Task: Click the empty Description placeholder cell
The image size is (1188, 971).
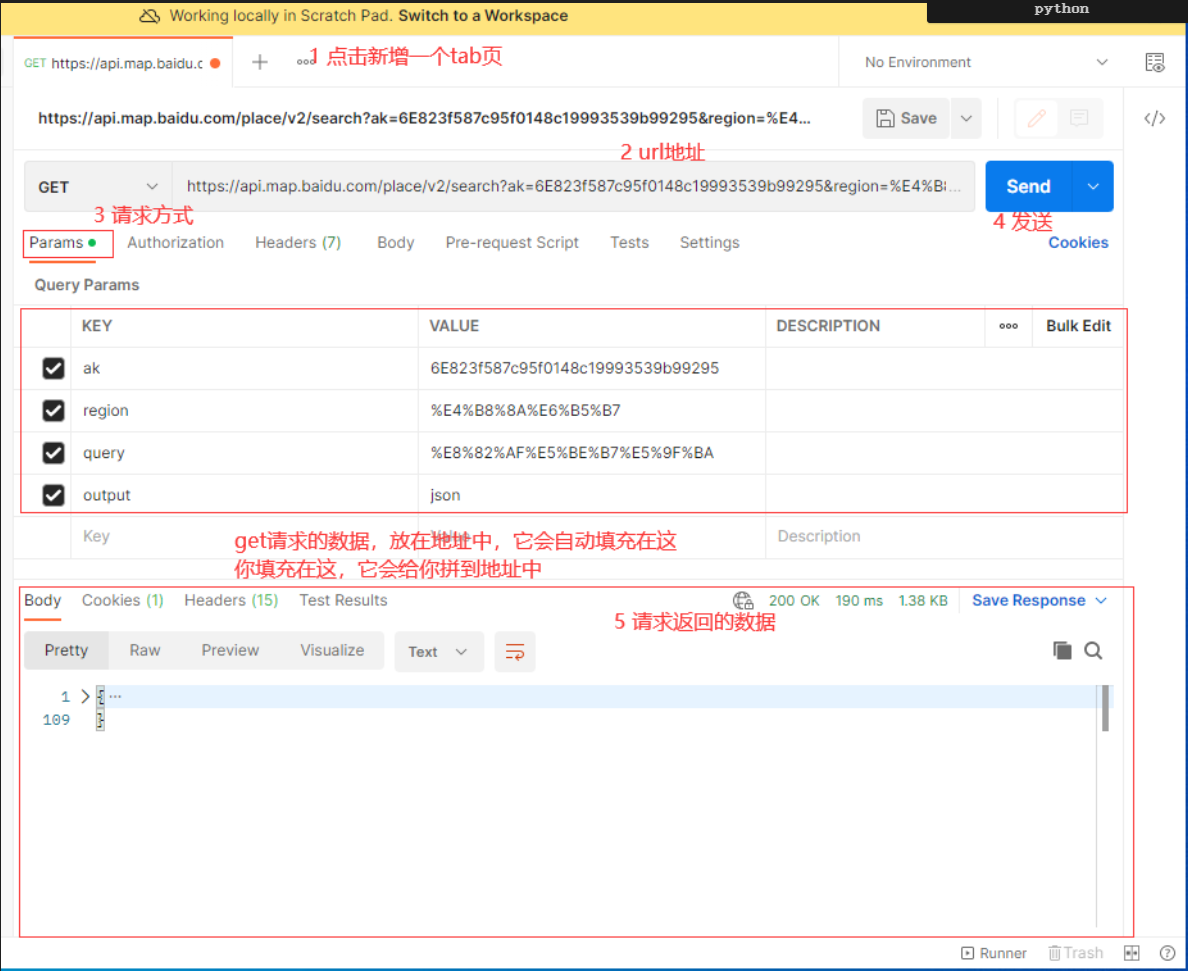Action: point(943,536)
